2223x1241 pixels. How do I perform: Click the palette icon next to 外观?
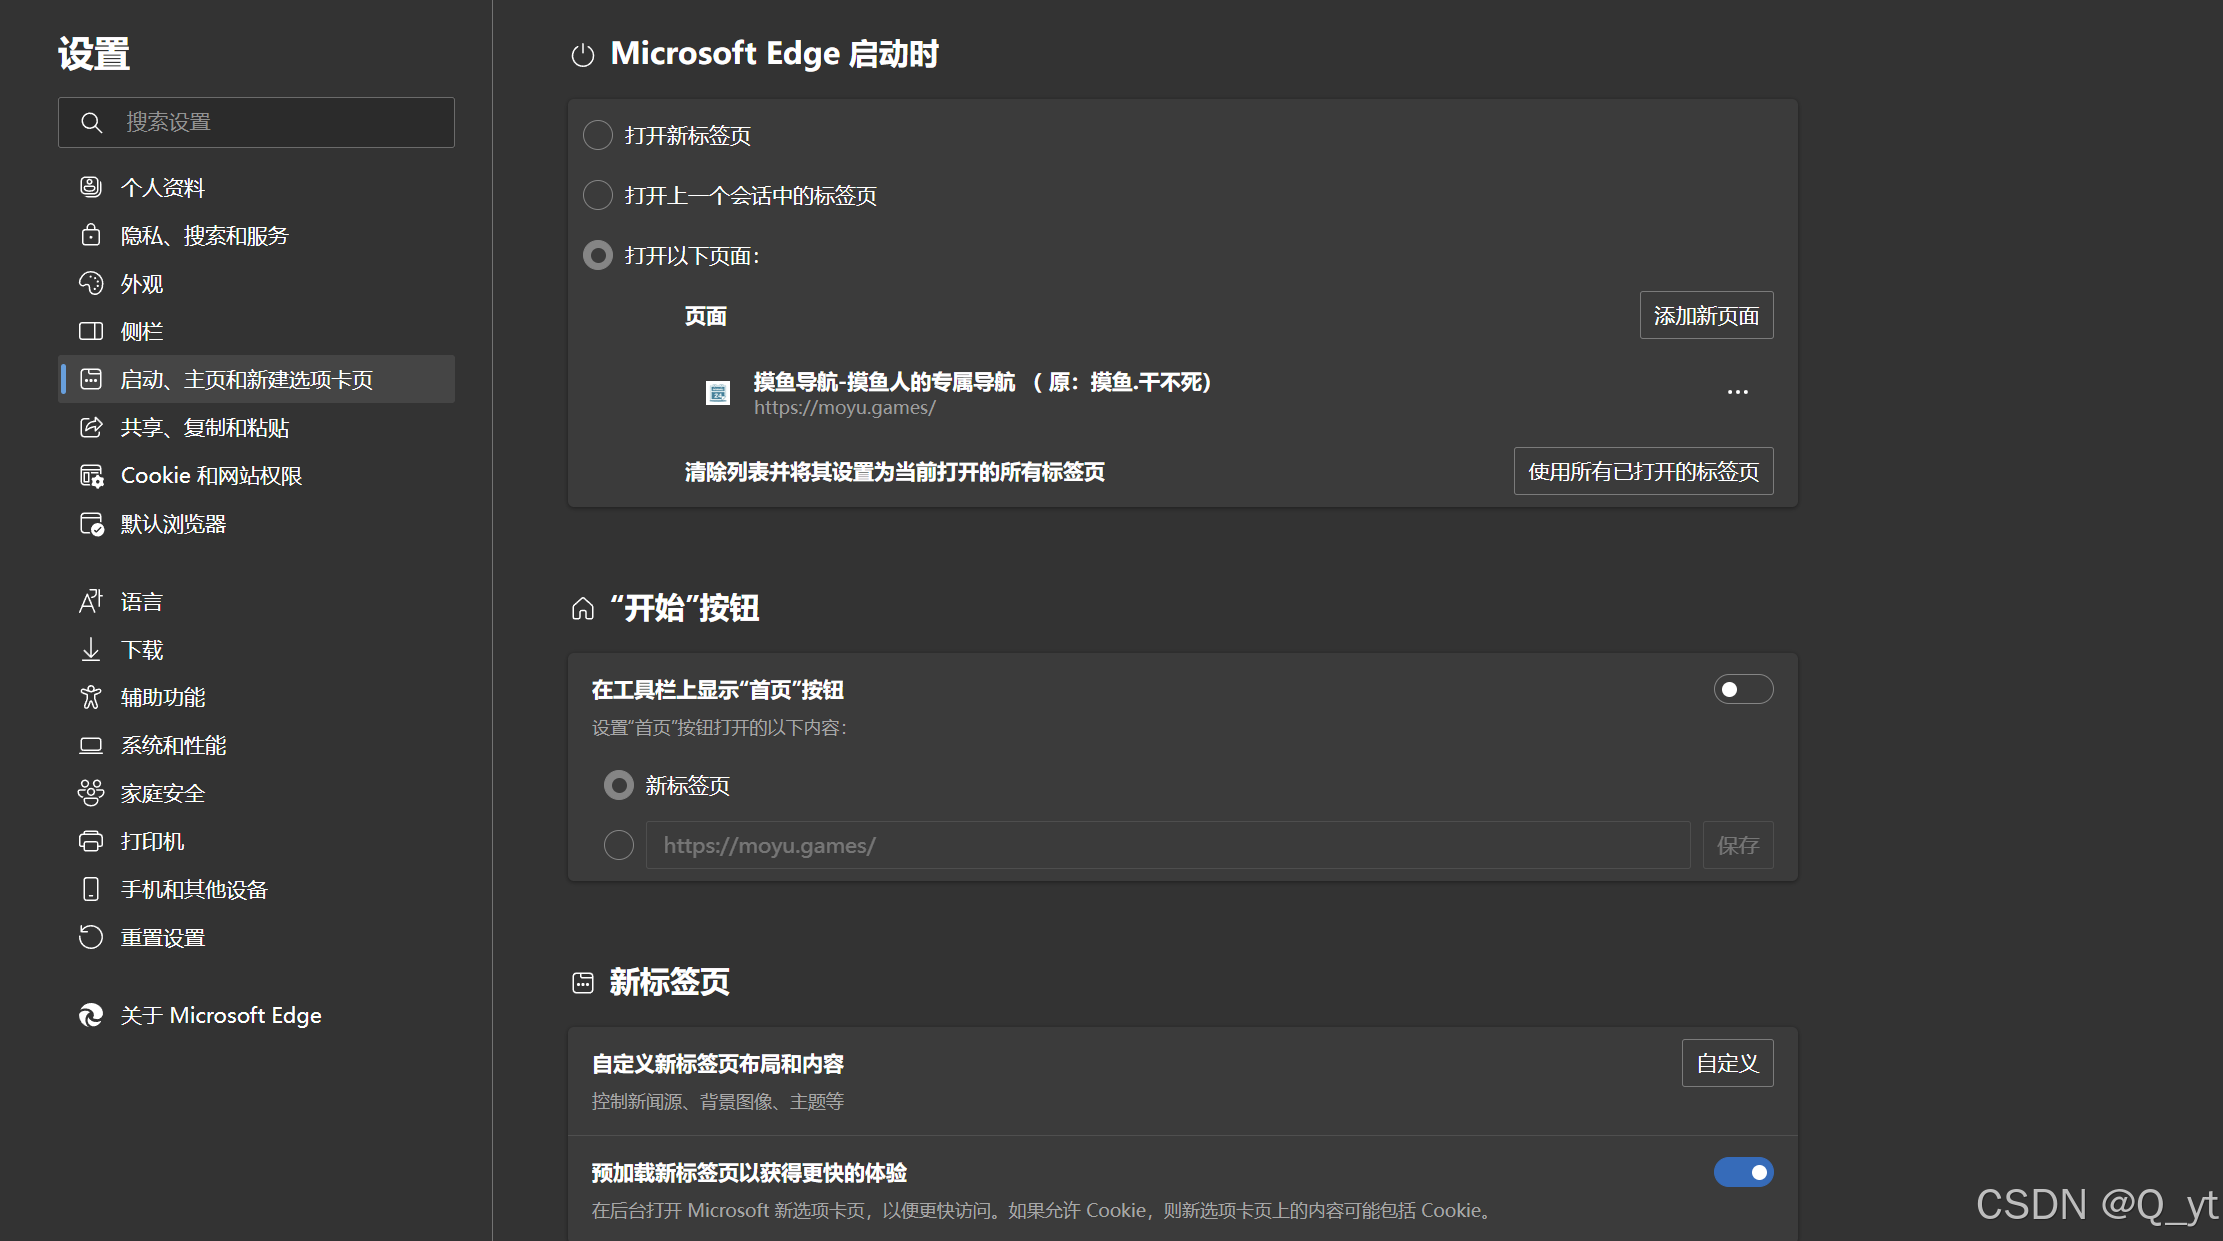[91, 283]
